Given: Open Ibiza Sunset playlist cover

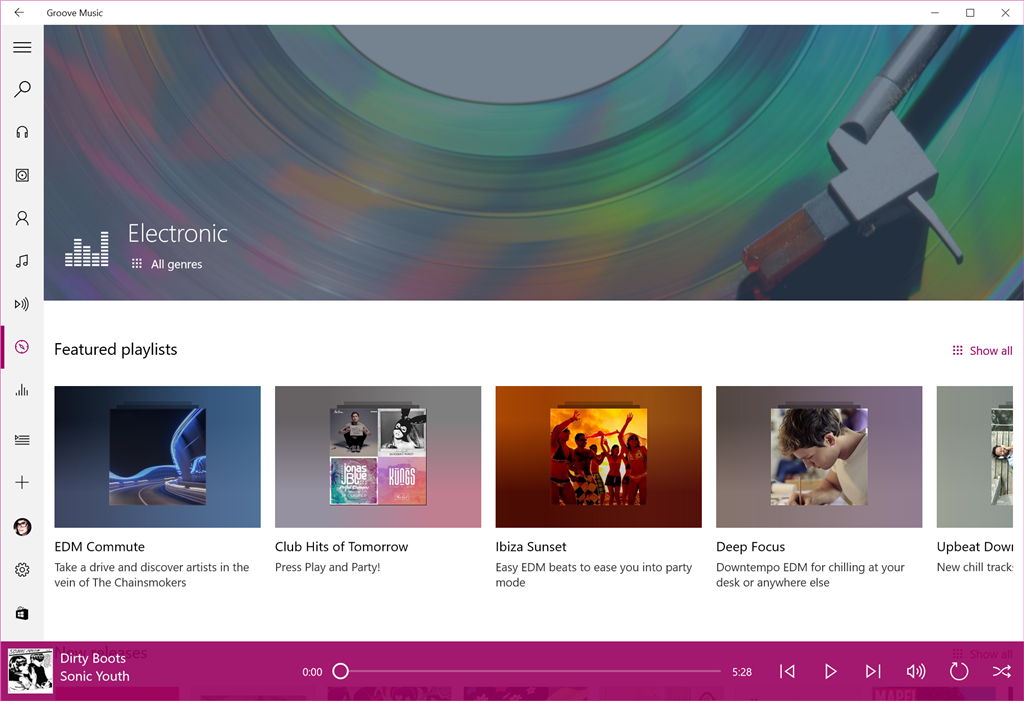Looking at the screenshot, I should (599, 457).
